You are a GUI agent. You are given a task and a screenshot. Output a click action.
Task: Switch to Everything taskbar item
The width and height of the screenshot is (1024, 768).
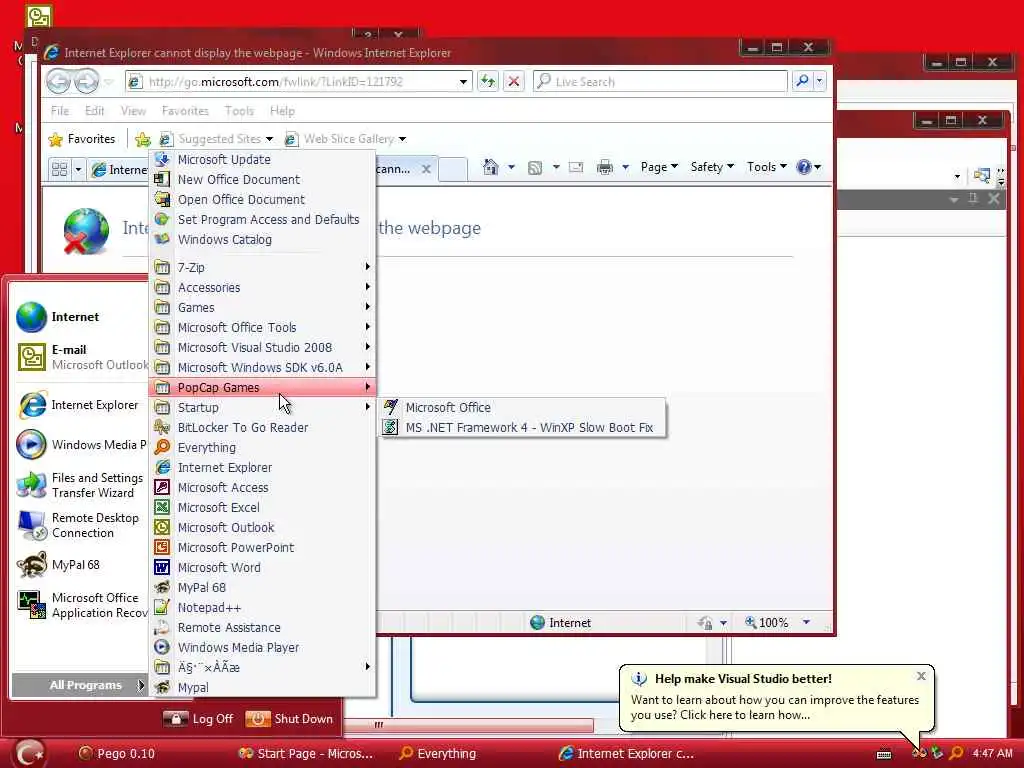[x=438, y=754]
